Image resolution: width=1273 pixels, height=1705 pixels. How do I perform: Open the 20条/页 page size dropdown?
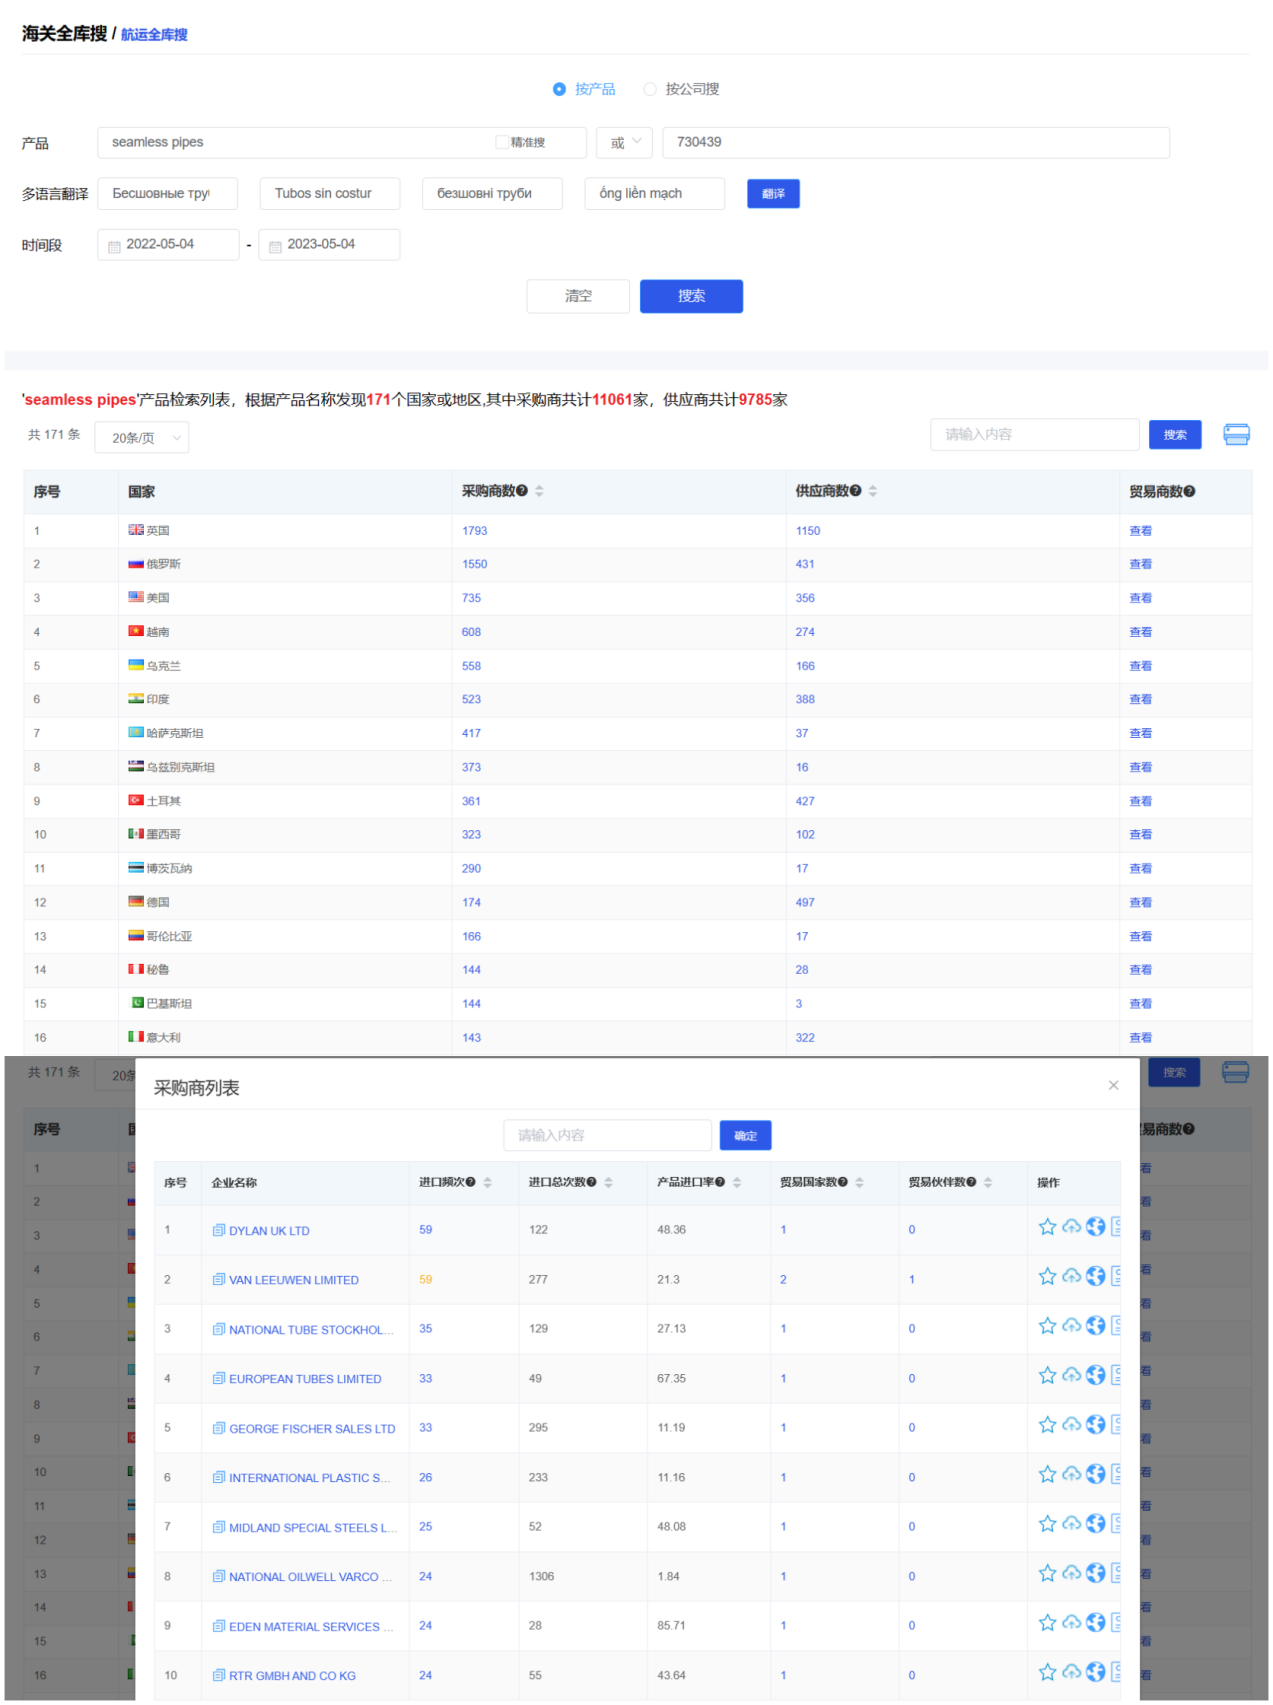(x=142, y=438)
